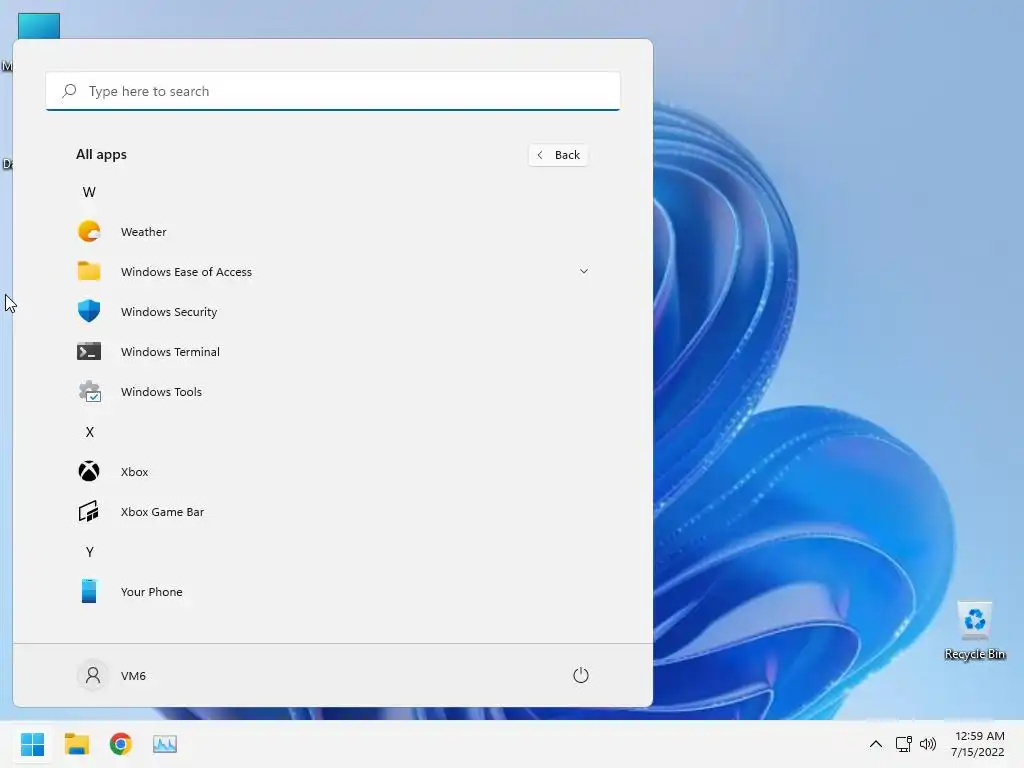Launch Windows Terminal from its icon
This screenshot has height=768, width=1024.
(89, 351)
